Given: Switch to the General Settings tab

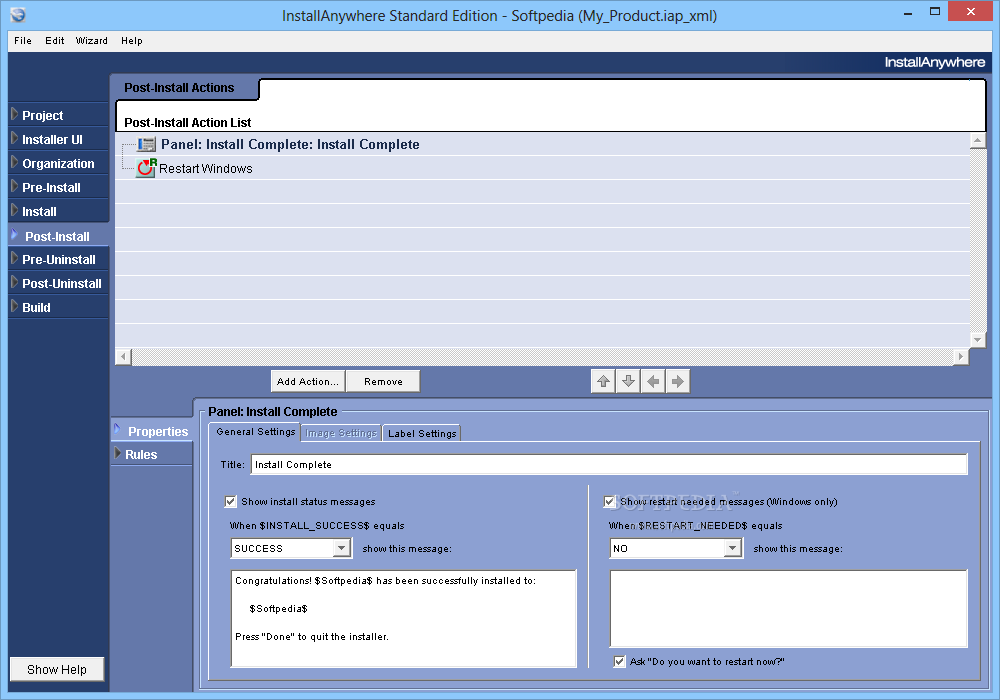Looking at the screenshot, I should tap(255, 432).
